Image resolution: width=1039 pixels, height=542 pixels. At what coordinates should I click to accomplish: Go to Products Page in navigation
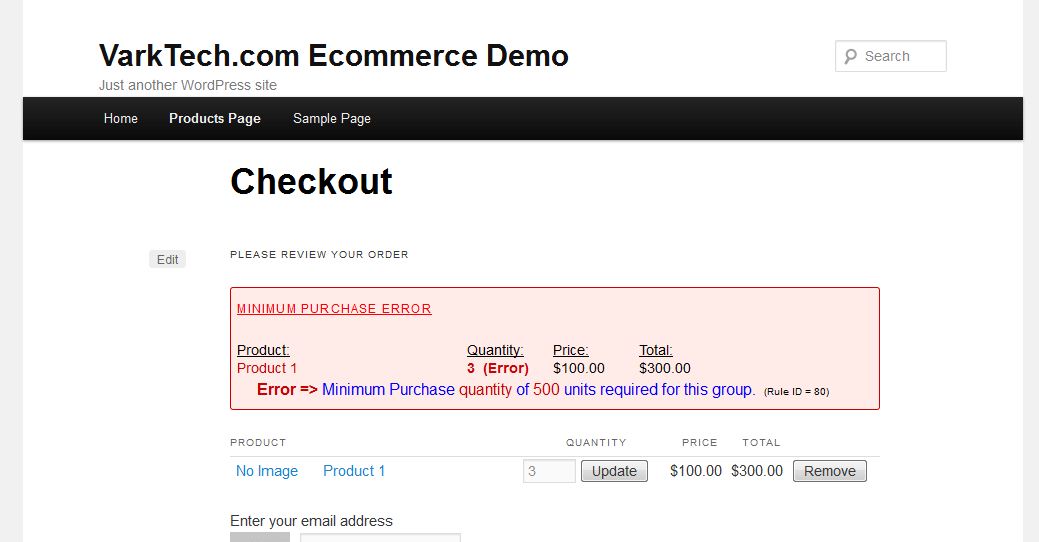pyautogui.click(x=215, y=119)
